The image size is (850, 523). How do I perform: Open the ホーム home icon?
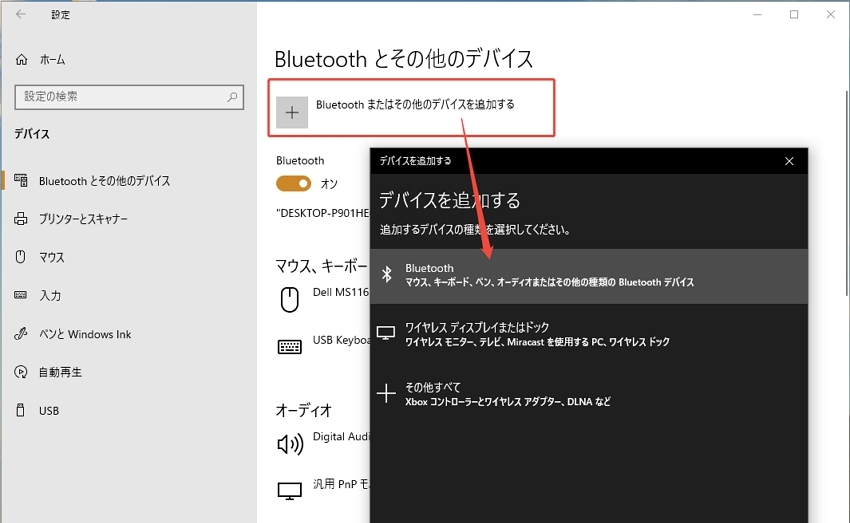pos(22,60)
